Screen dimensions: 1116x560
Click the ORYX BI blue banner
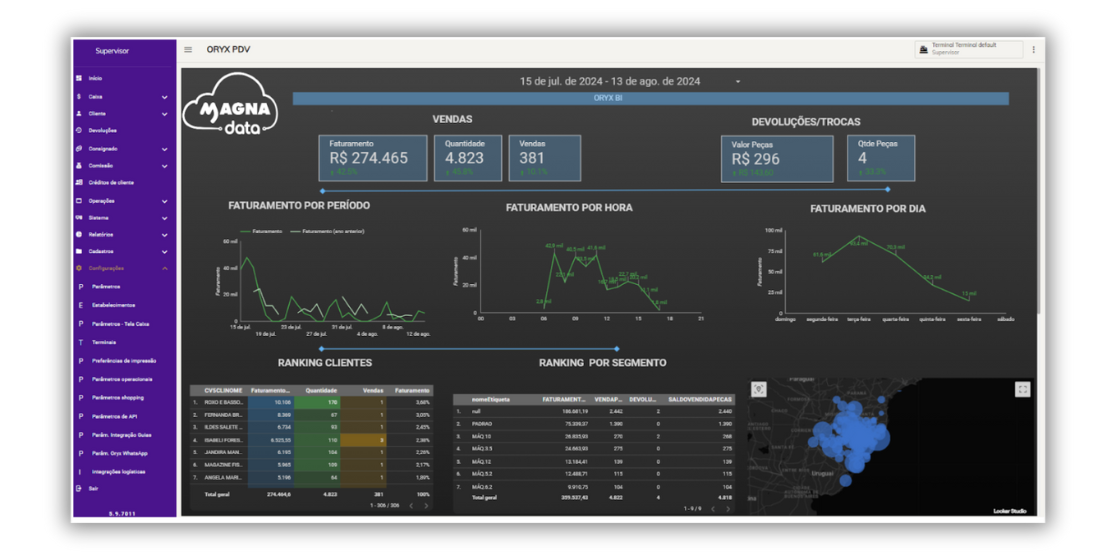pyautogui.click(x=651, y=98)
